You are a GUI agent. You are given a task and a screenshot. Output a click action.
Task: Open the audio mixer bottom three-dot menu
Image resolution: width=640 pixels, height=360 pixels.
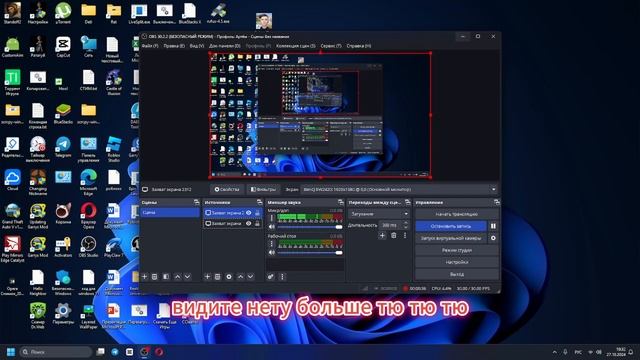(x=282, y=276)
